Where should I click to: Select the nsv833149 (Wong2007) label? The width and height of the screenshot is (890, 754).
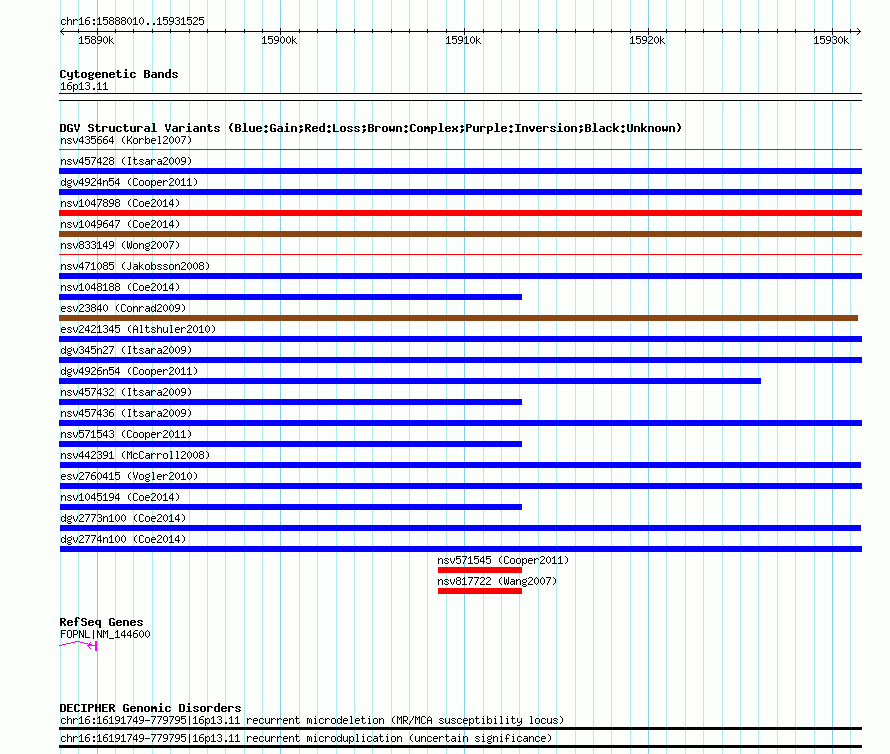[x=120, y=245]
